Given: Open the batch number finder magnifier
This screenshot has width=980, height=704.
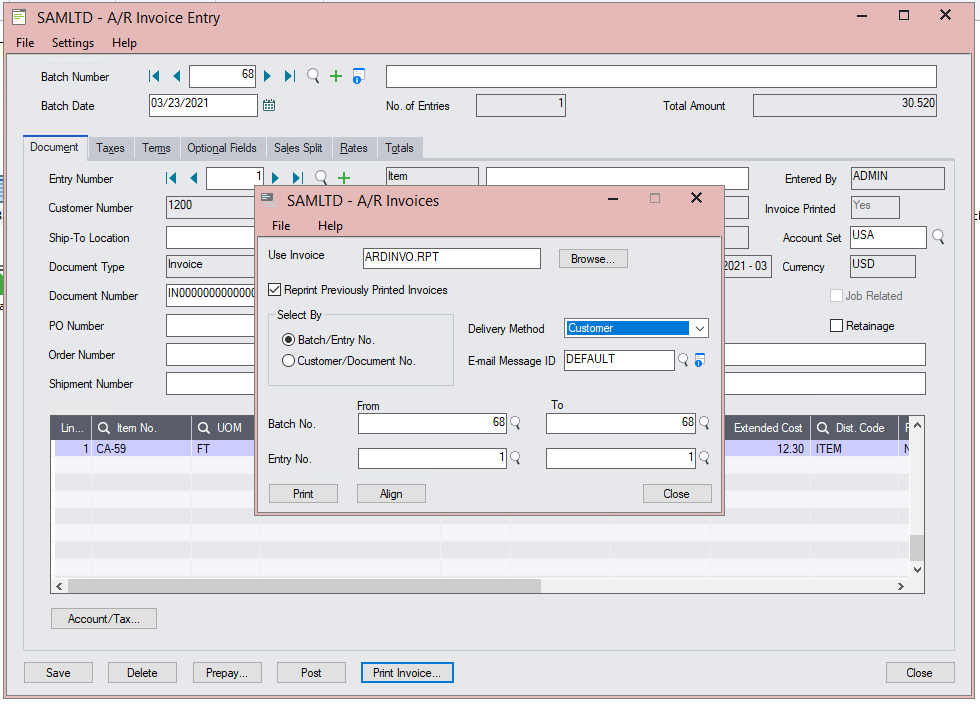Looking at the screenshot, I should click(x=313, y=76).
